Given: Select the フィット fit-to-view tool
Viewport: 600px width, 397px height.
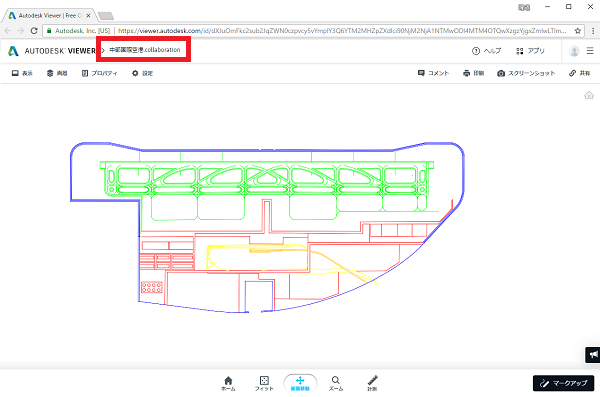Looking at the screenshot, I should pos(264,383).
